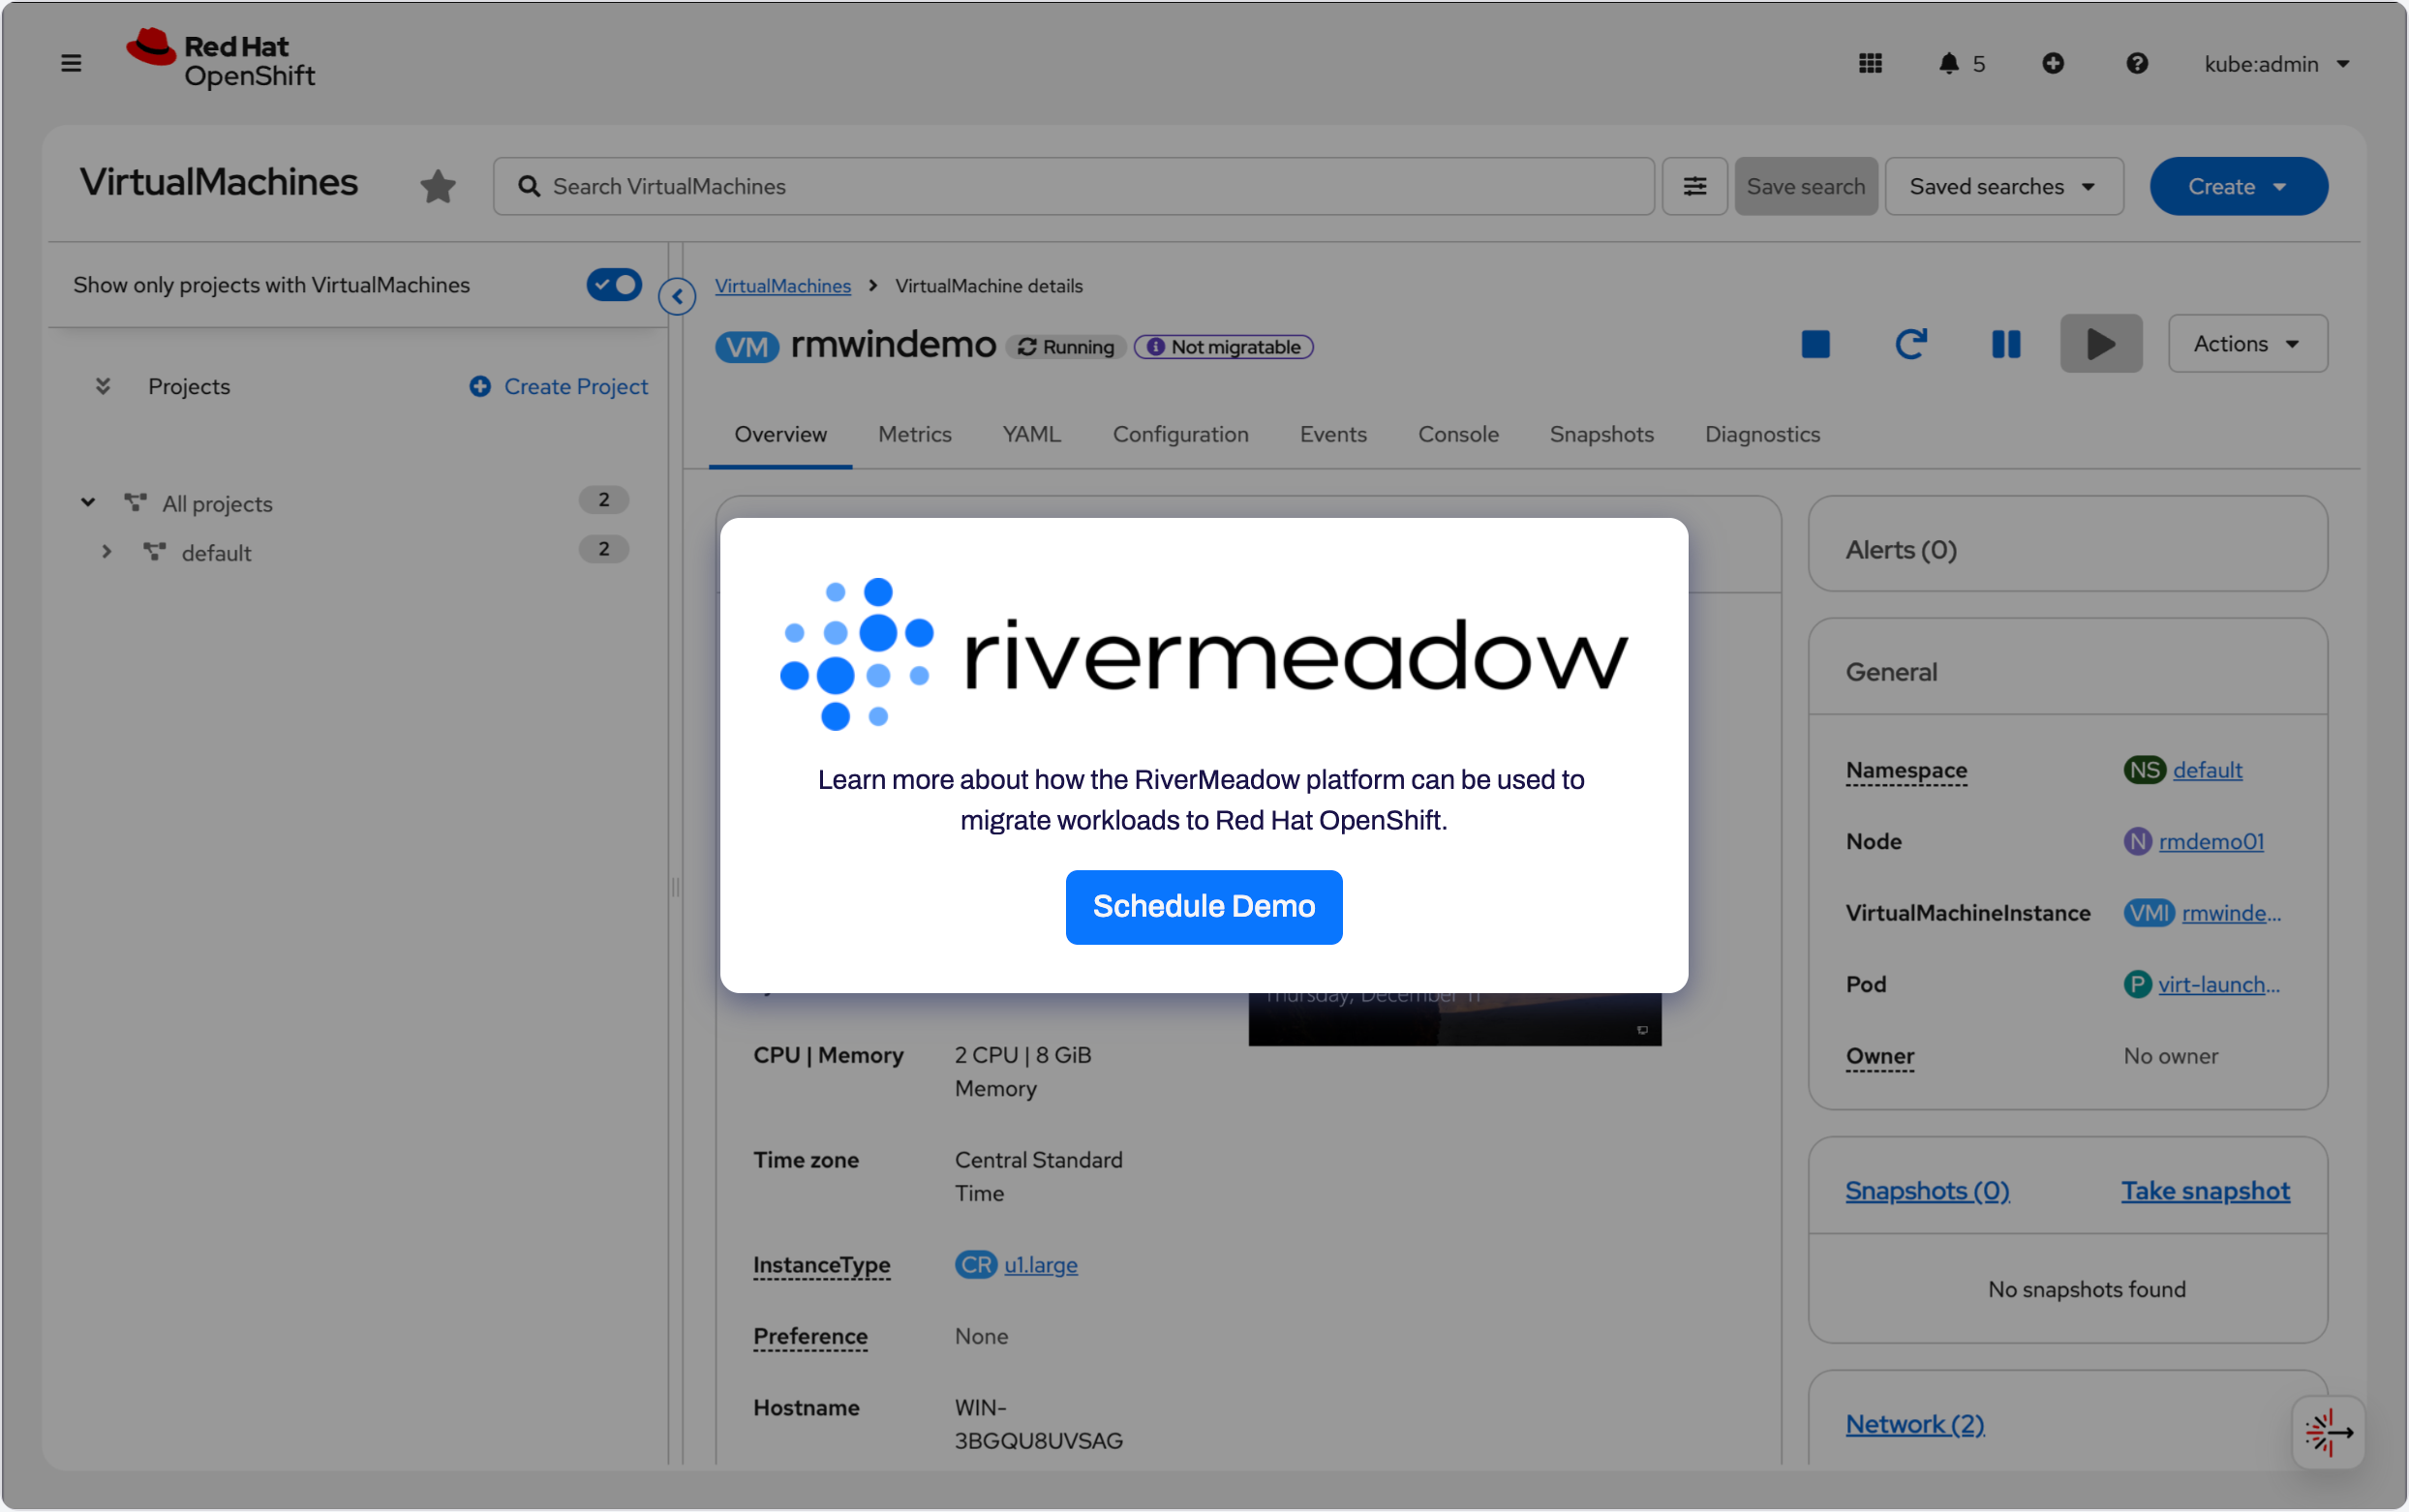This screenshot has width=2409, height=1512.
Task: Collapse the projects side panel arrow
Action: tap(677, 296)
